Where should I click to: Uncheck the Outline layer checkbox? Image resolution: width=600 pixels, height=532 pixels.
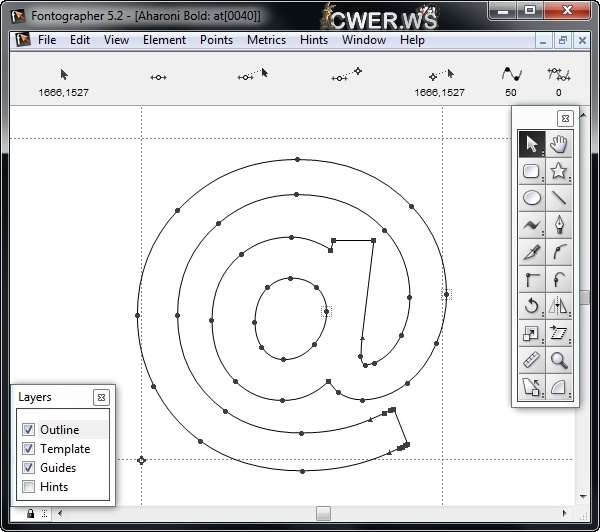[x=28, y=430]
